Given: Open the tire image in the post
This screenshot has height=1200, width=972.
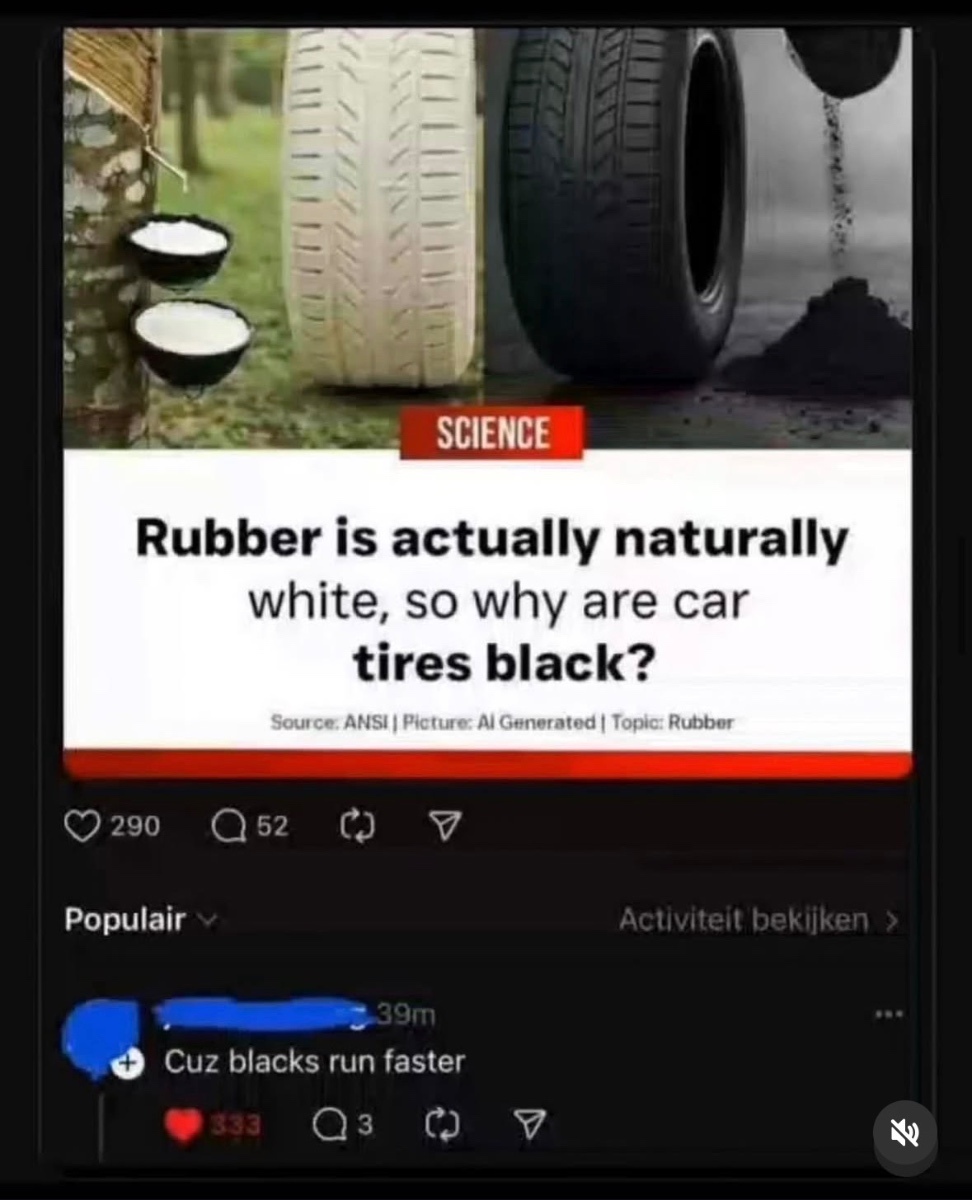Looking at the screenshot, I should pyautogui.click(x=488, y=238).
